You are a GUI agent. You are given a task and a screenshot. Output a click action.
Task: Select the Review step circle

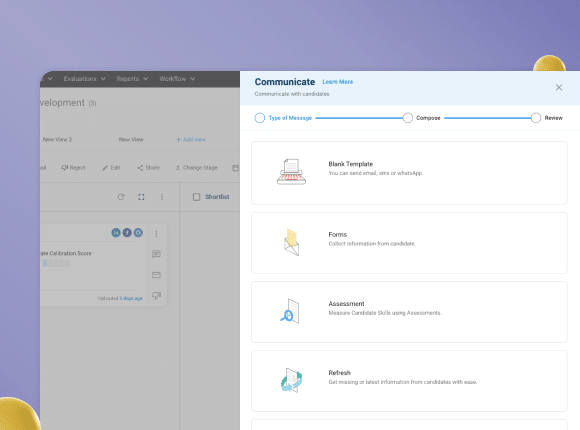(x=535, y=118)
